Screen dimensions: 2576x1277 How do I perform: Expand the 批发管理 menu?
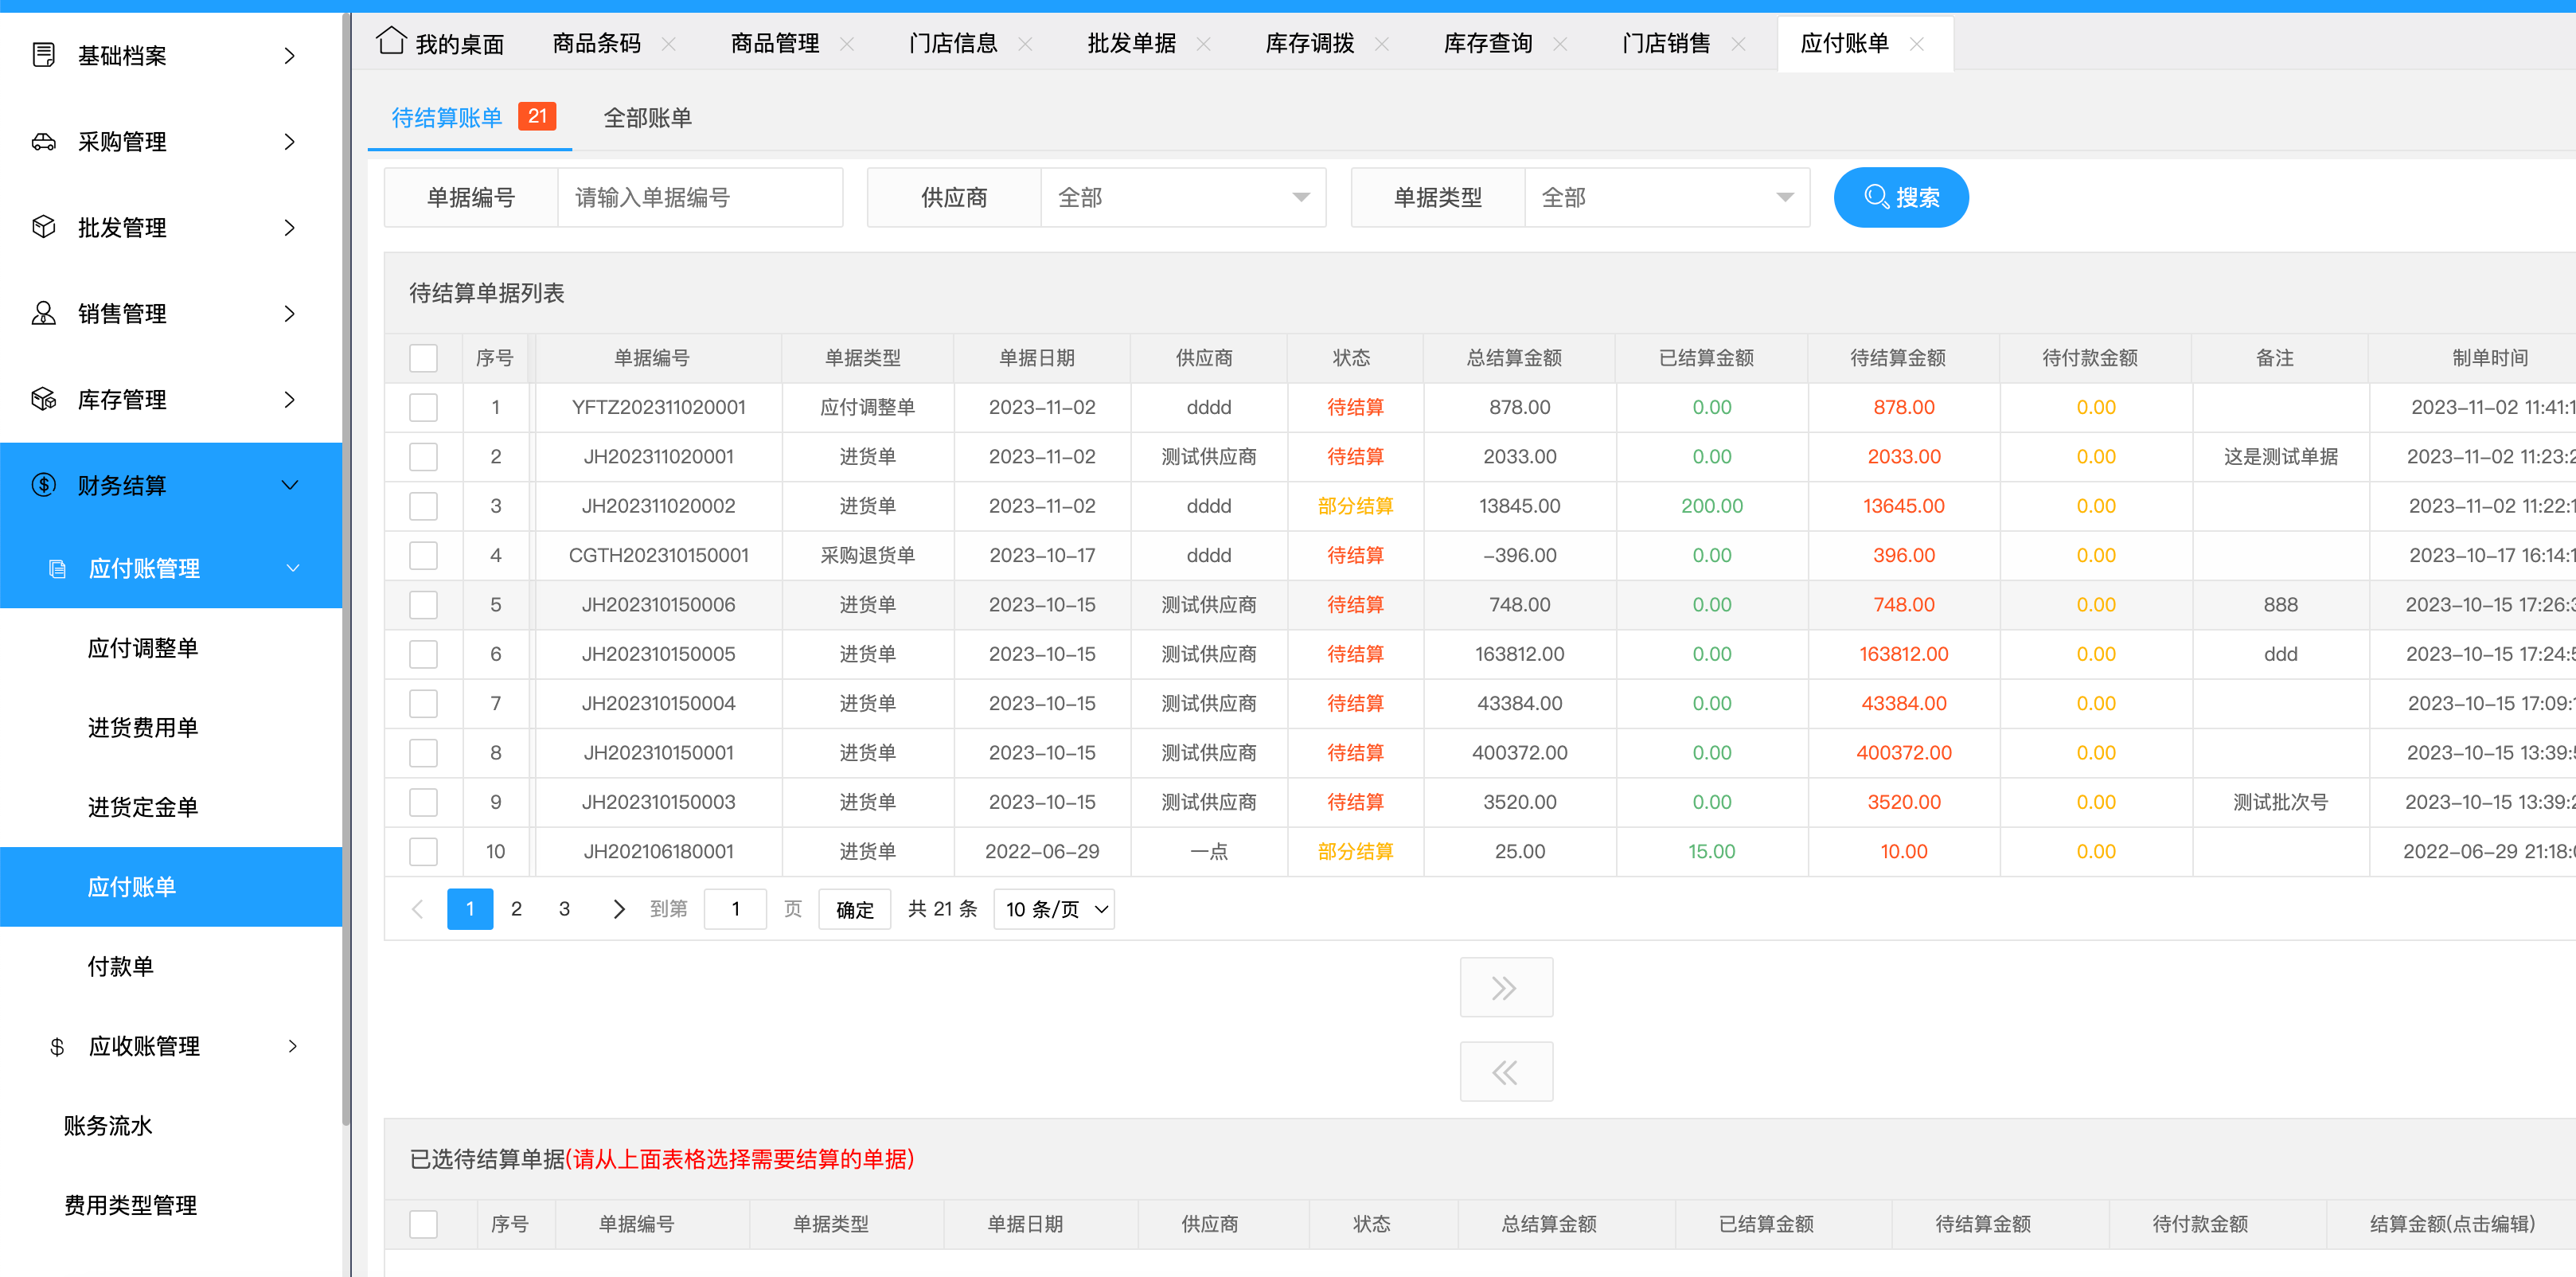point(290,227)
